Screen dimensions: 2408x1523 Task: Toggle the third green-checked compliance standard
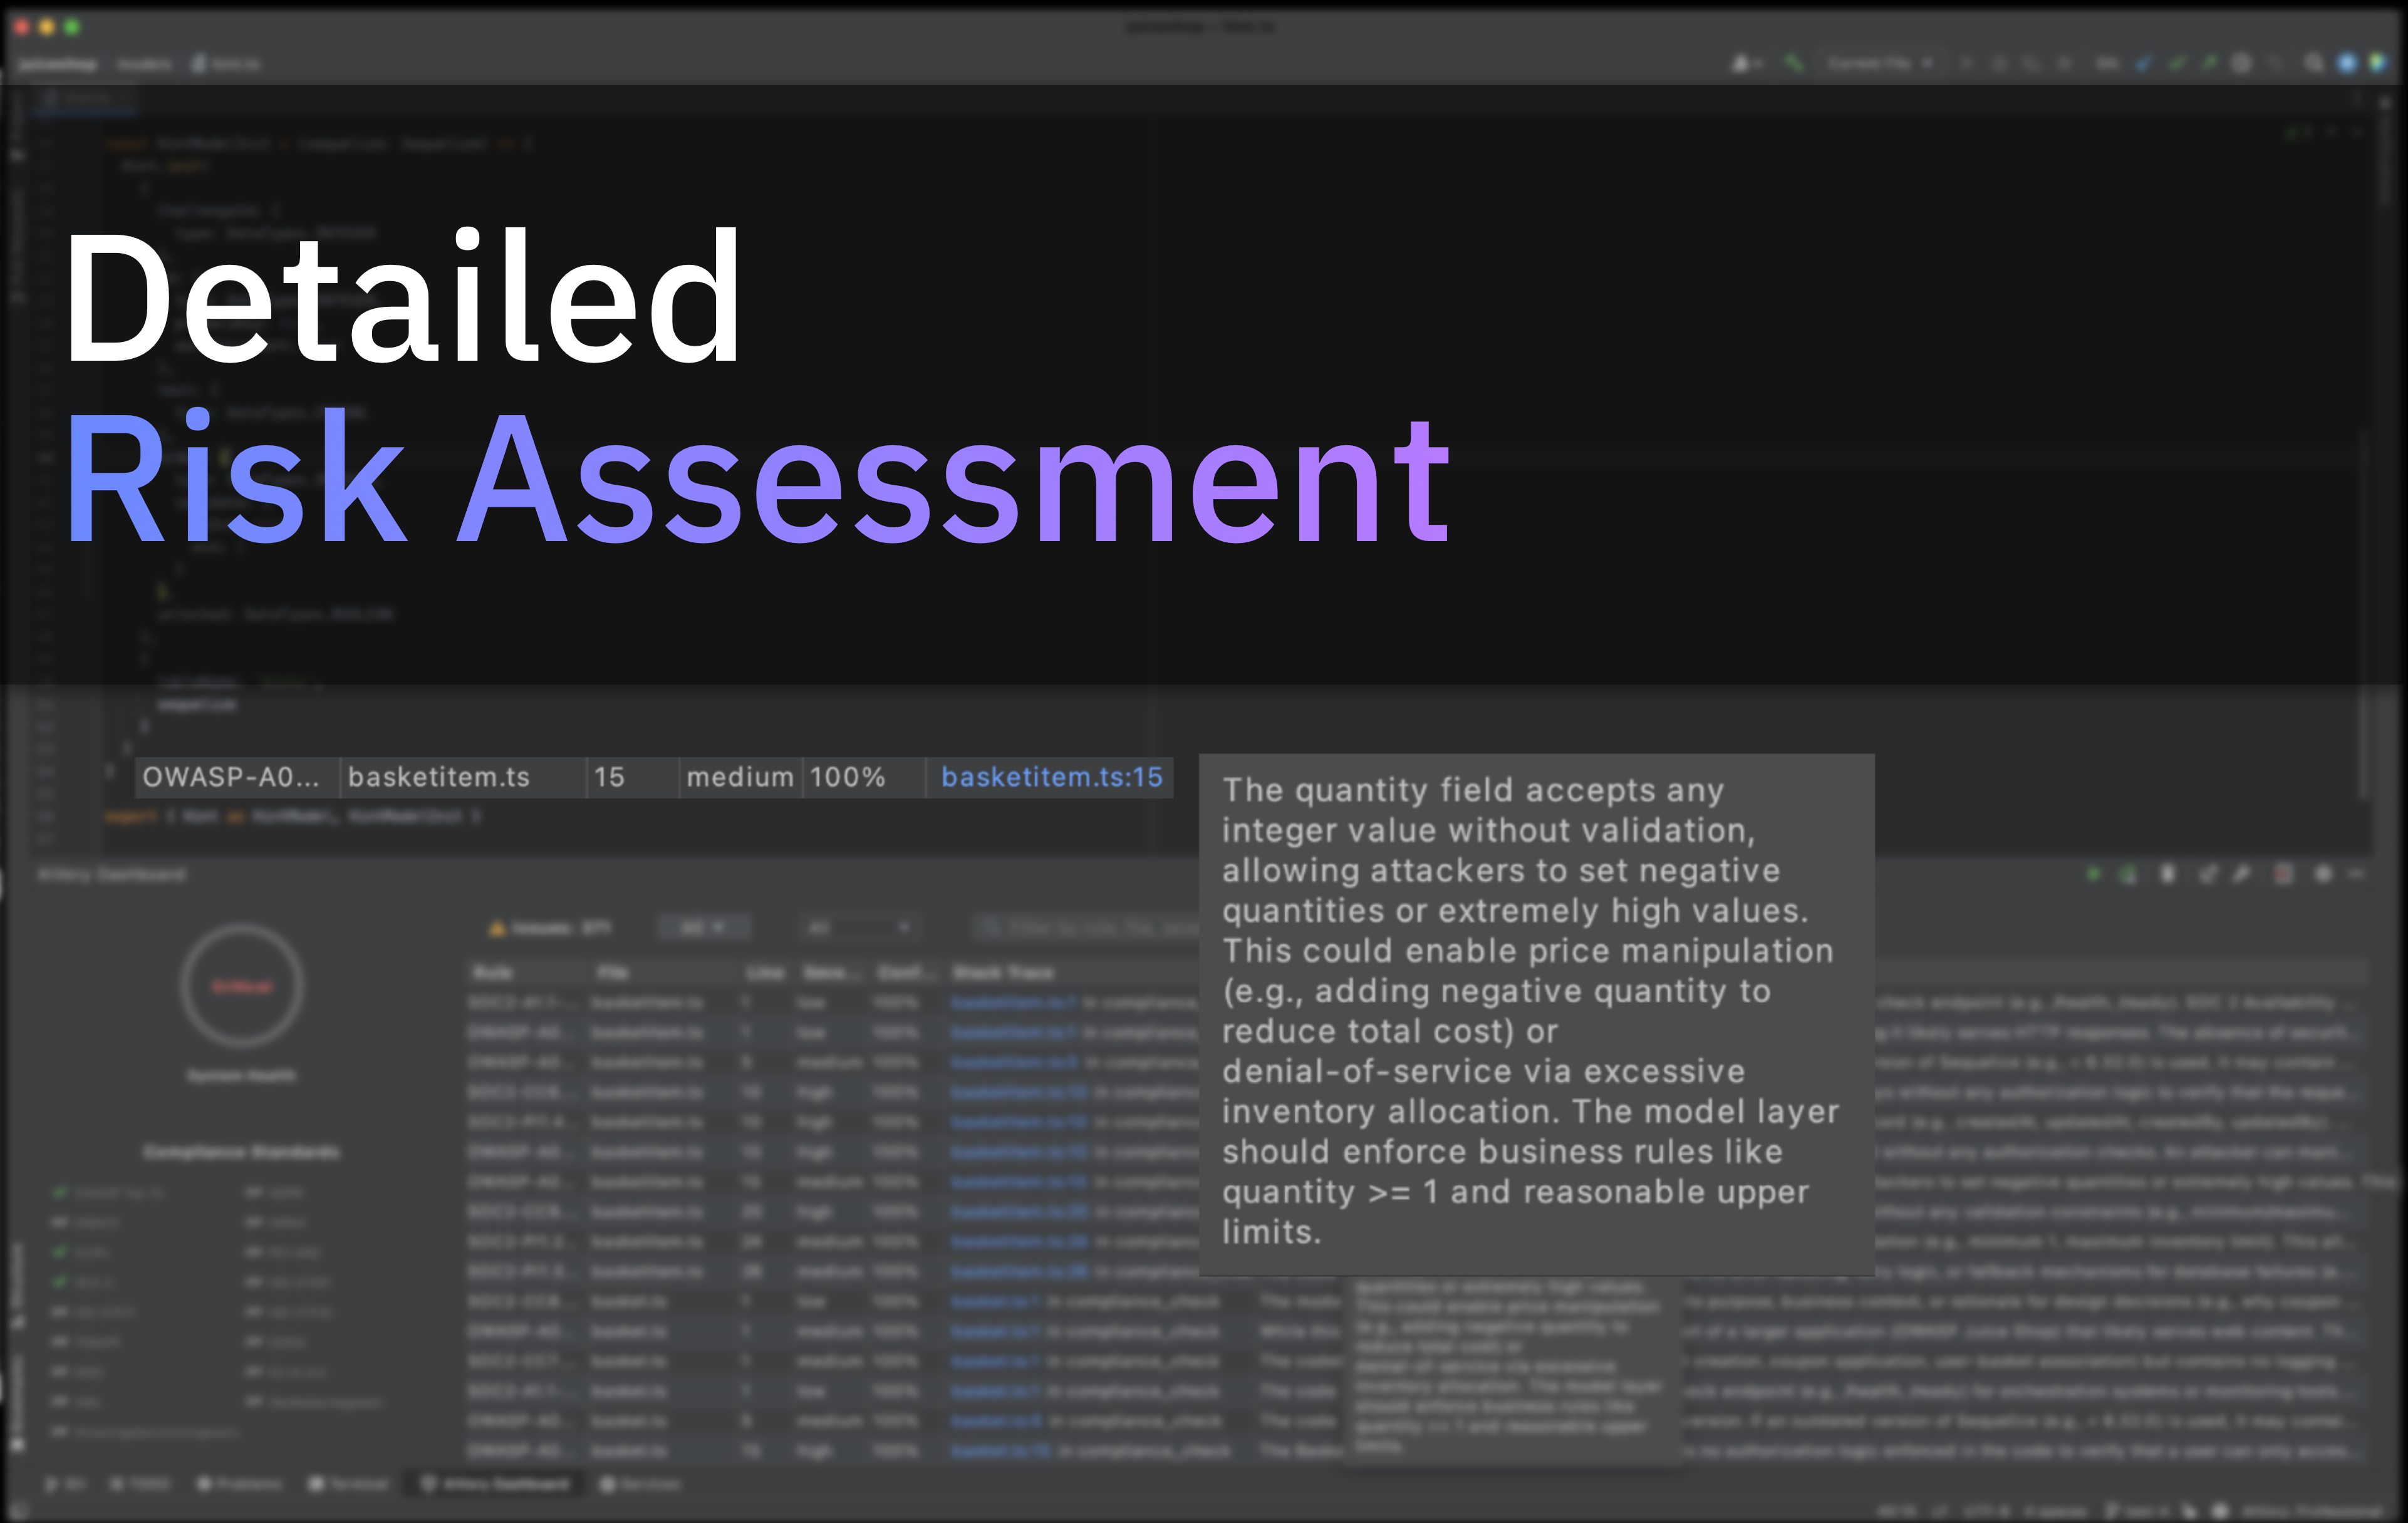tap(61, 1252)
